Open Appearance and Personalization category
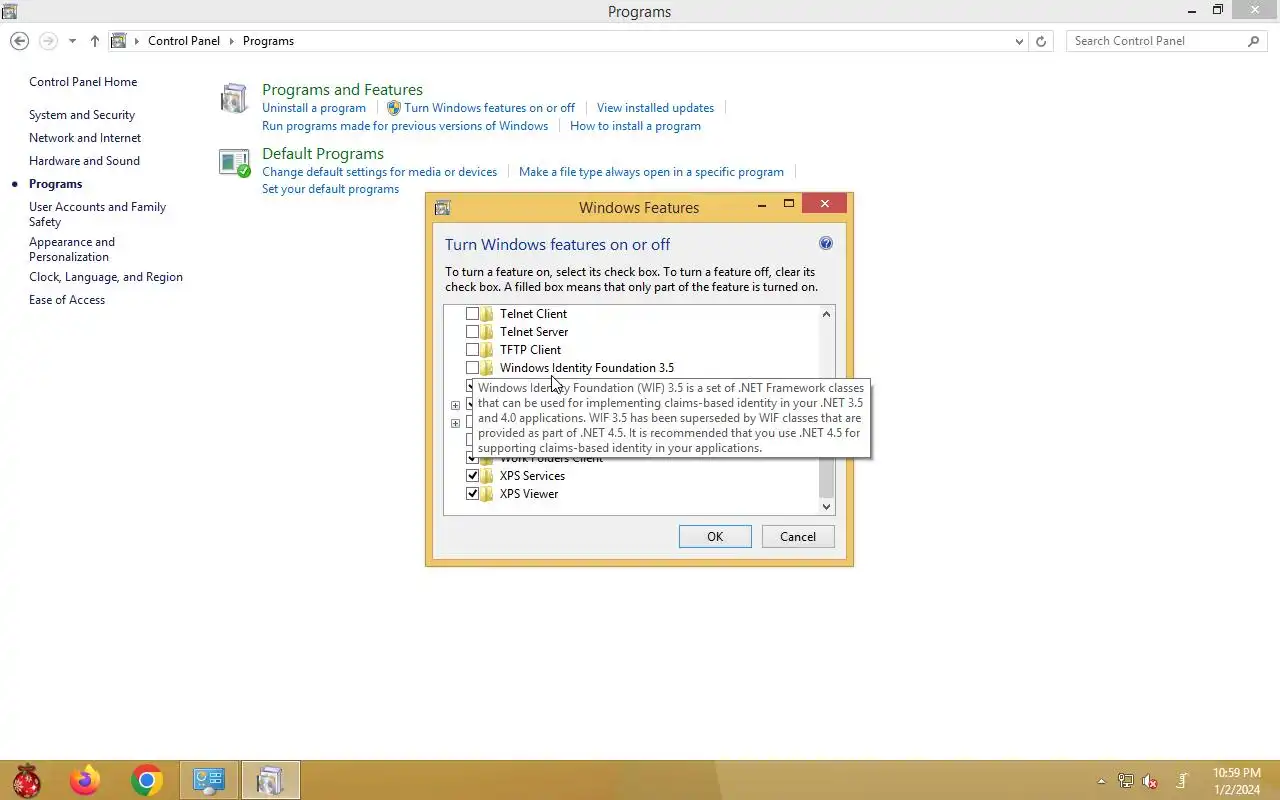The height and width of the screenshot is (800, 1280). click(x=72, y=249)
